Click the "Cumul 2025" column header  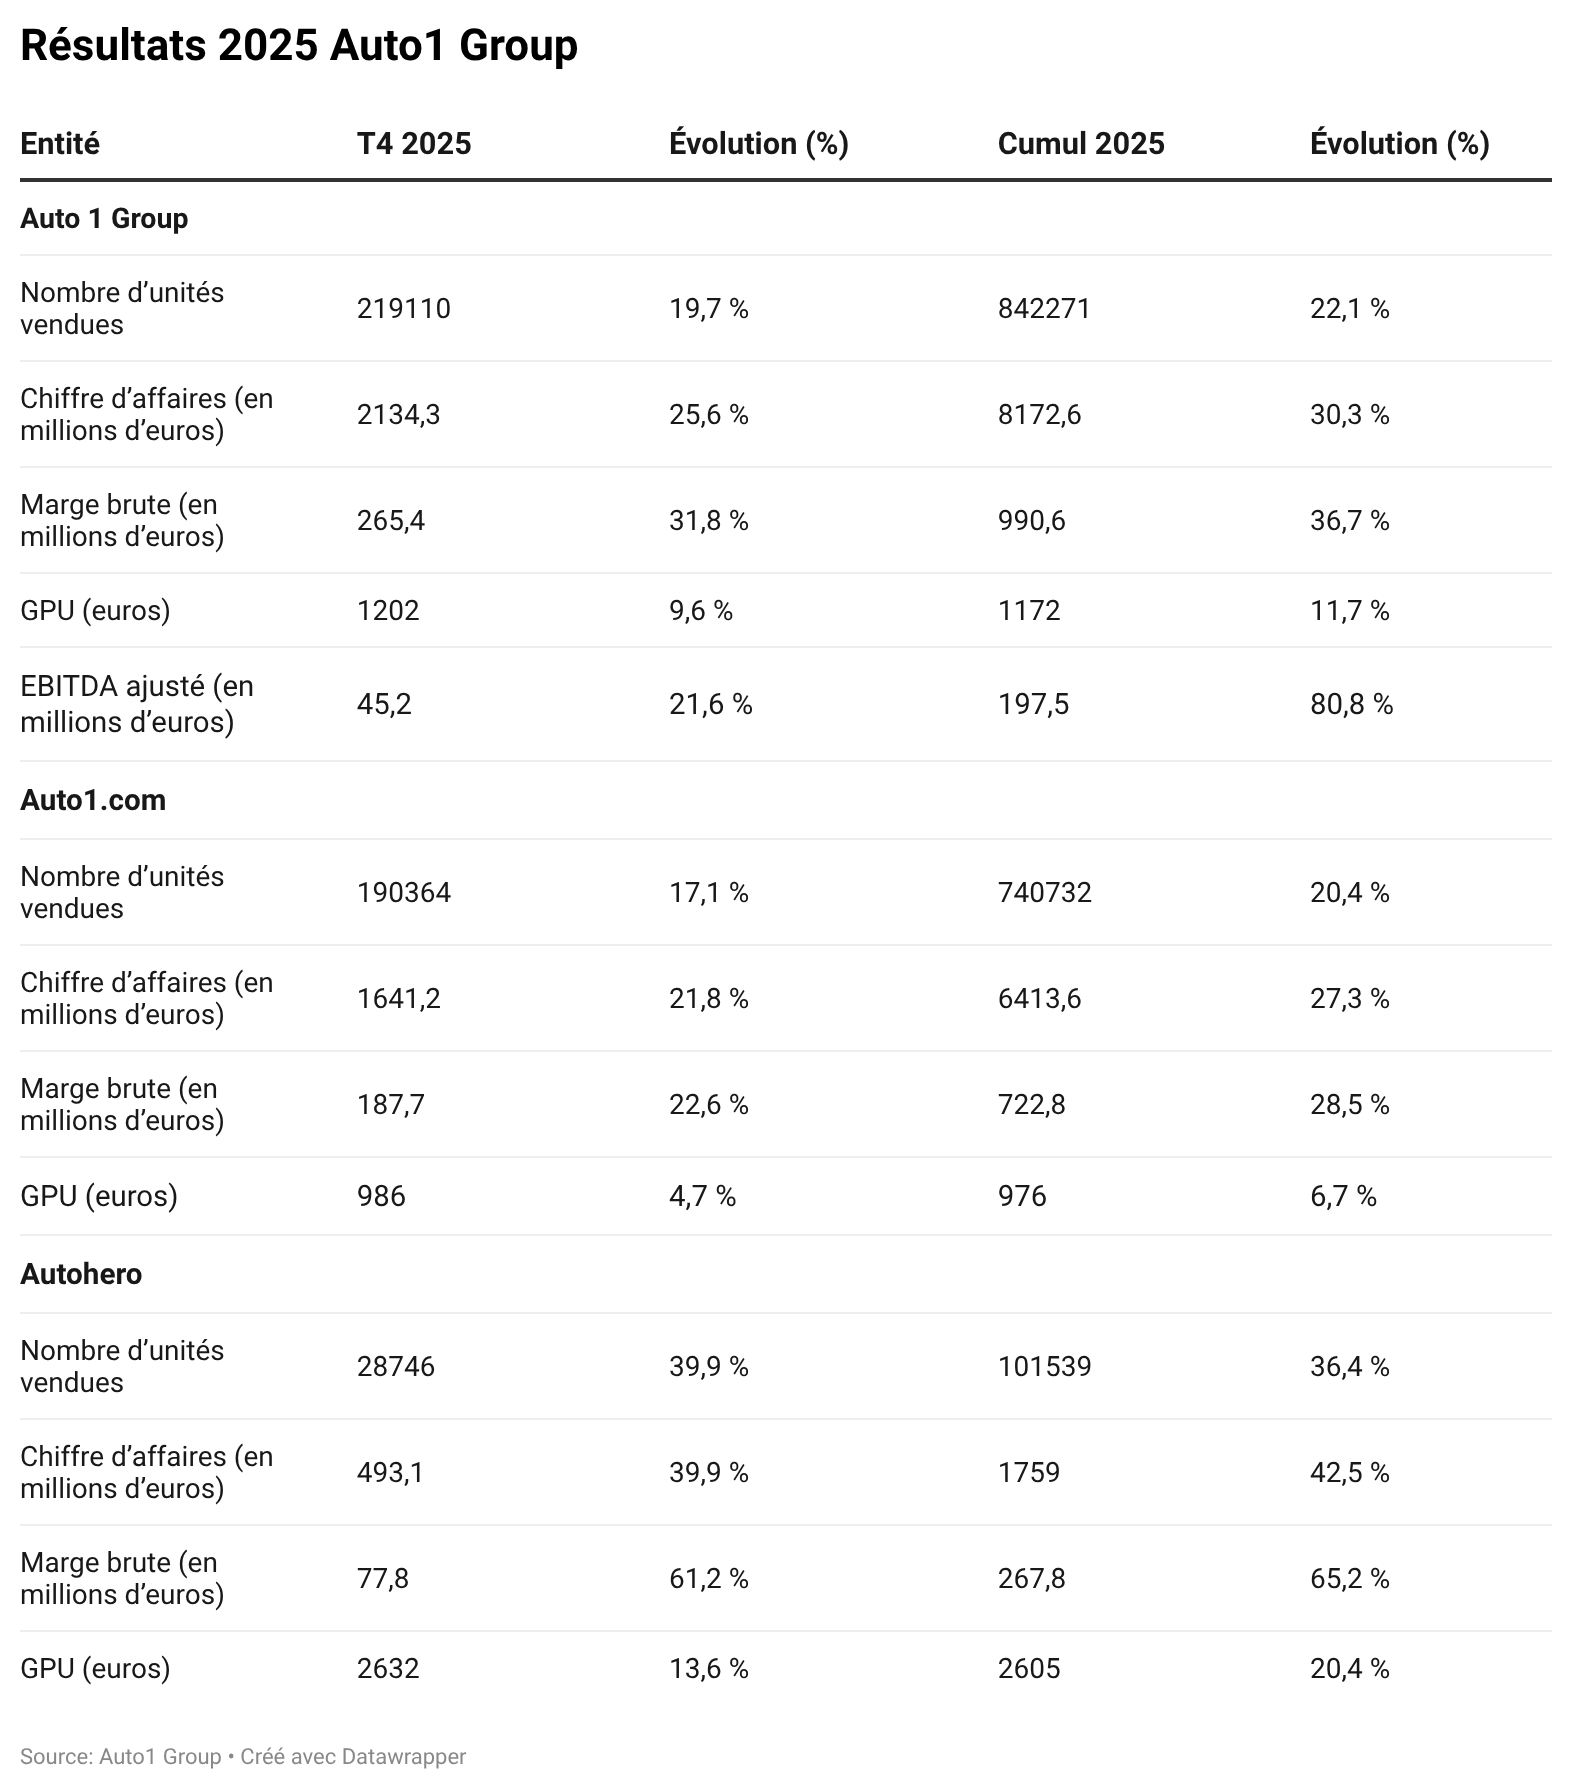pos(1081,144)
